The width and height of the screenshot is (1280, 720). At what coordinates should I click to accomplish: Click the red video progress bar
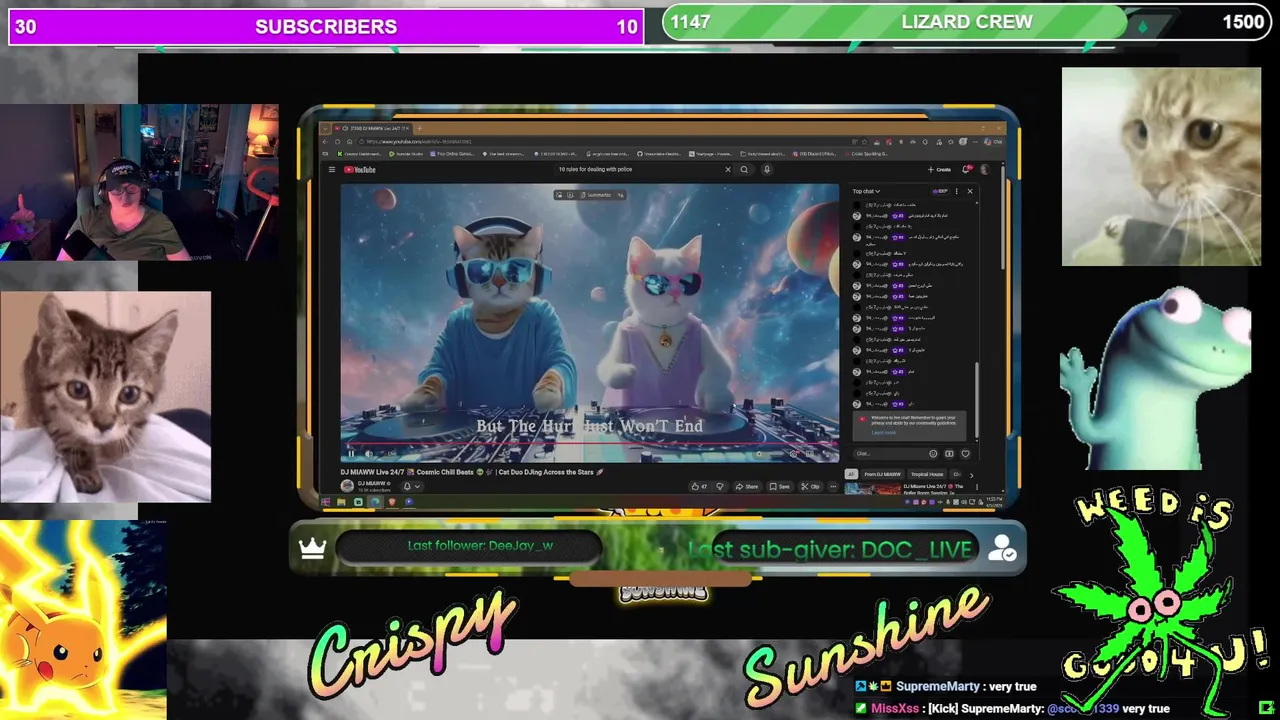pos(590,444)
